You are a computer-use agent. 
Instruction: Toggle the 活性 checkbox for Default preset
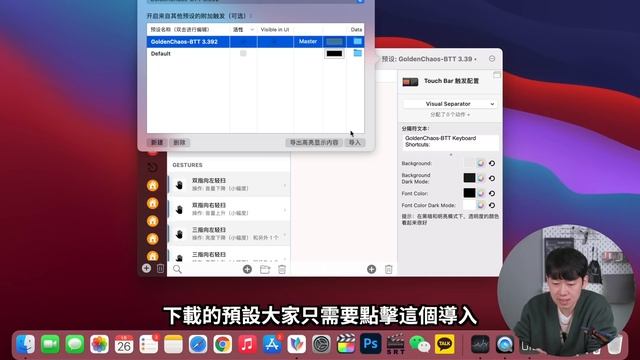pos(243,53)
